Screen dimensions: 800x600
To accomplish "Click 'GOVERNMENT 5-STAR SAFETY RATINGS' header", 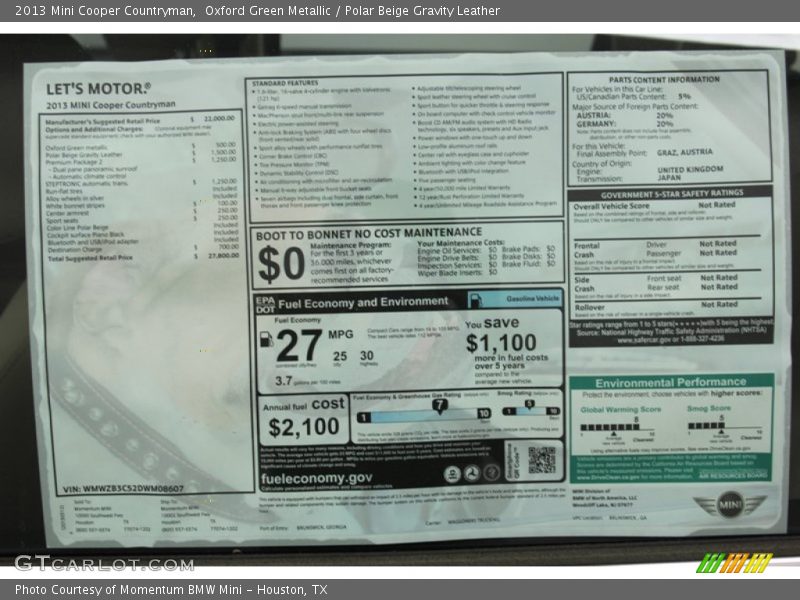I will (672, 194).
